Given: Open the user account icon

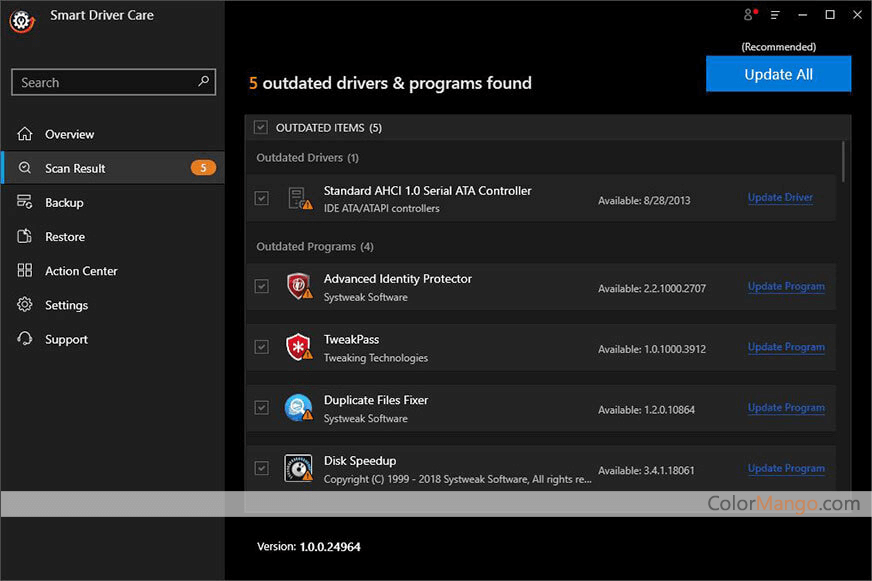Looking at the screenshot, I should coord(750,14).
